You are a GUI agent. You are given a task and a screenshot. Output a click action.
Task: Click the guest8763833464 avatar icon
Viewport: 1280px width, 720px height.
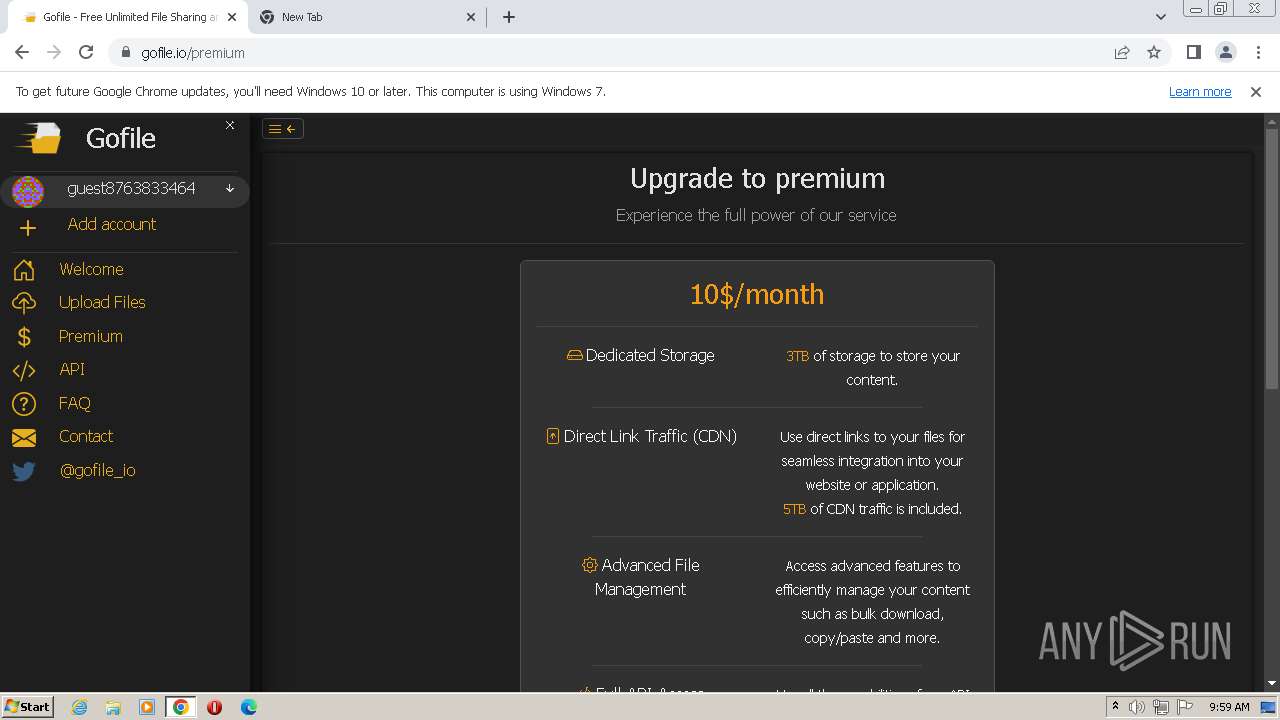[x=28, y=191]
